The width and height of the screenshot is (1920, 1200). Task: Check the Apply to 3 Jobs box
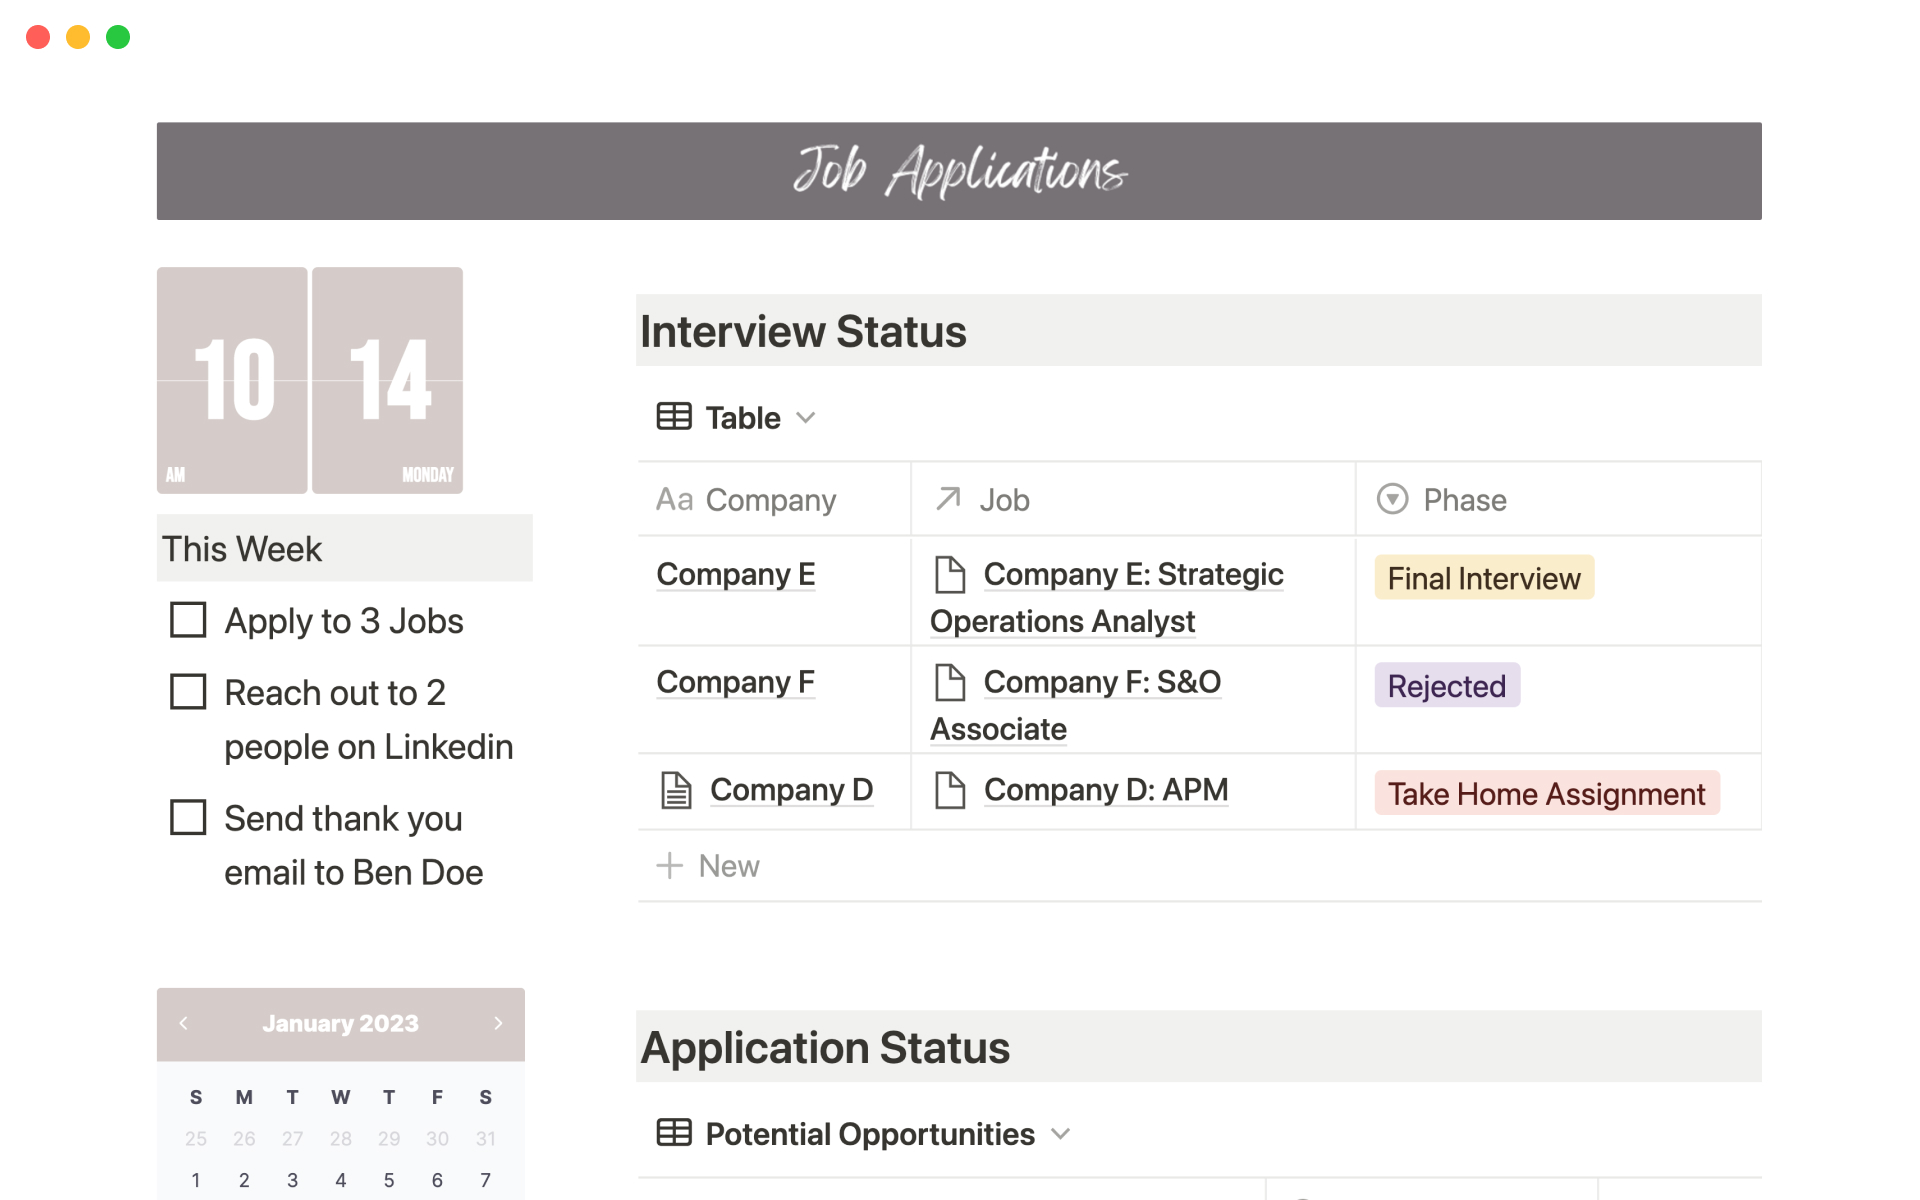pos(188,620)
